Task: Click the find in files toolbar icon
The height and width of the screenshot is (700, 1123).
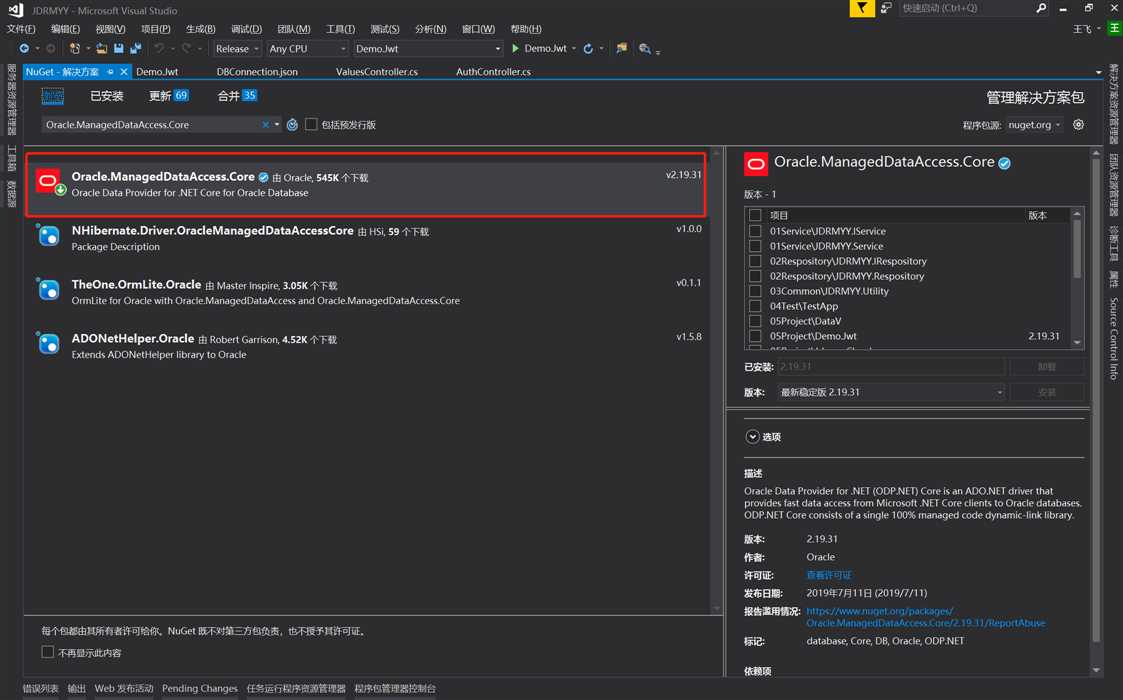Action: click(x=645, y=49)
